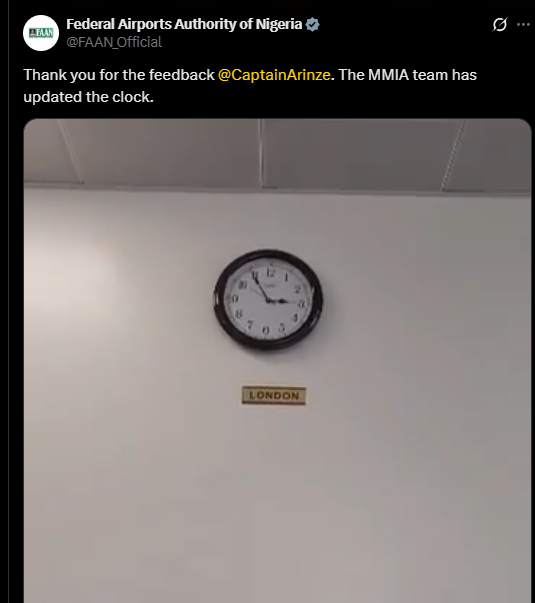Click the blue verified badge

click(312, 24)
